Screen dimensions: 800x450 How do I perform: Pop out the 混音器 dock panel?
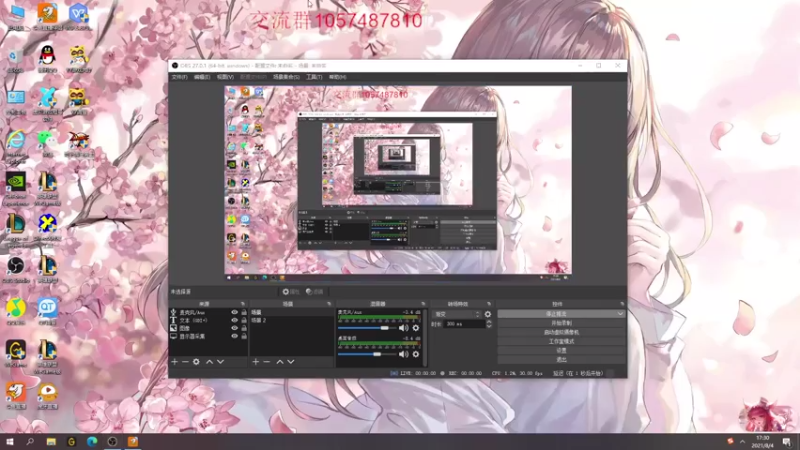click(423, 304)
